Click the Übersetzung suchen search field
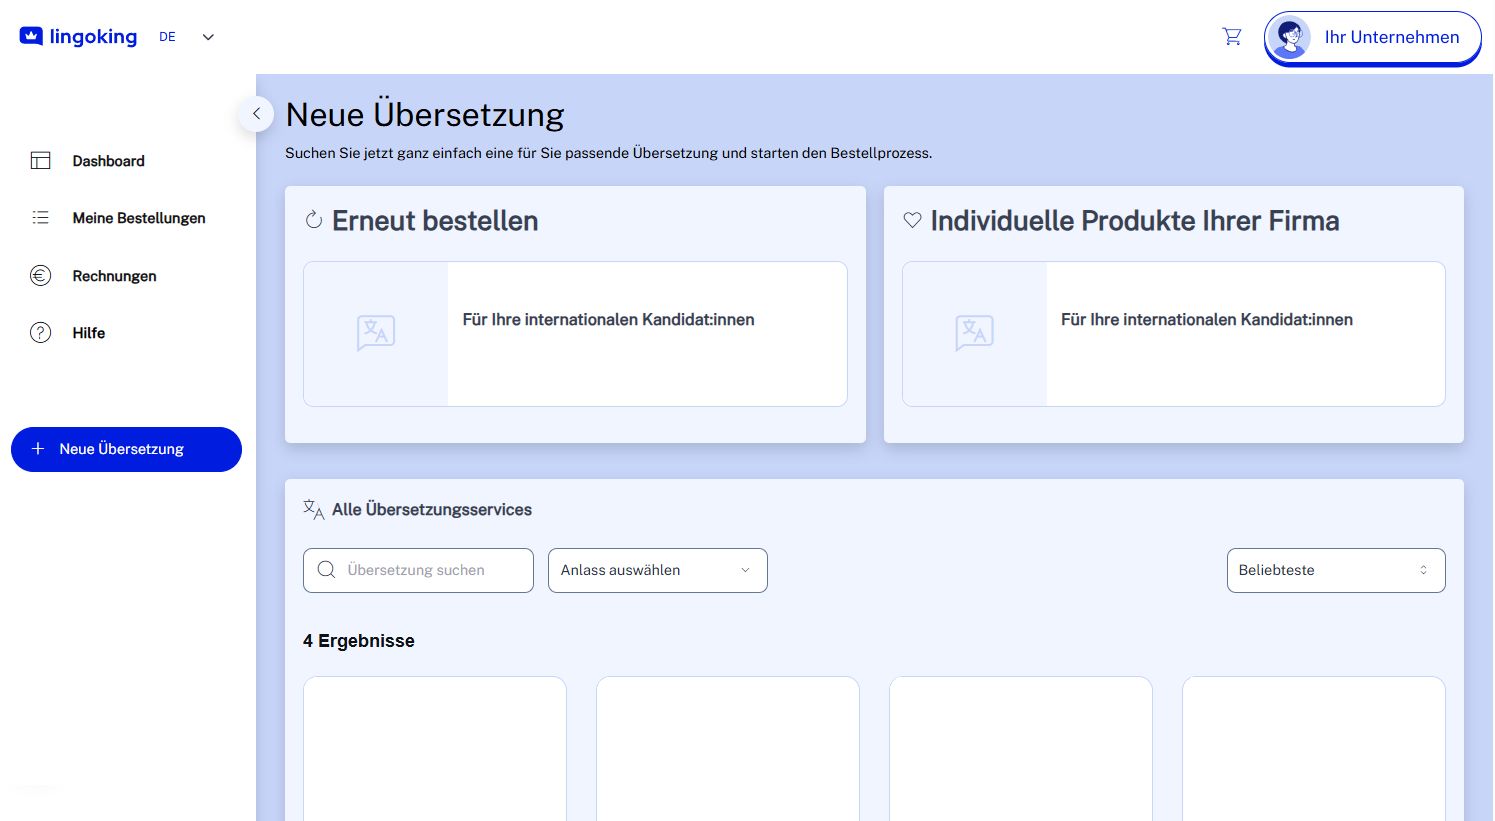This screenshot has width=1495, height=821. pyautogui.click(x=430, y=570)
